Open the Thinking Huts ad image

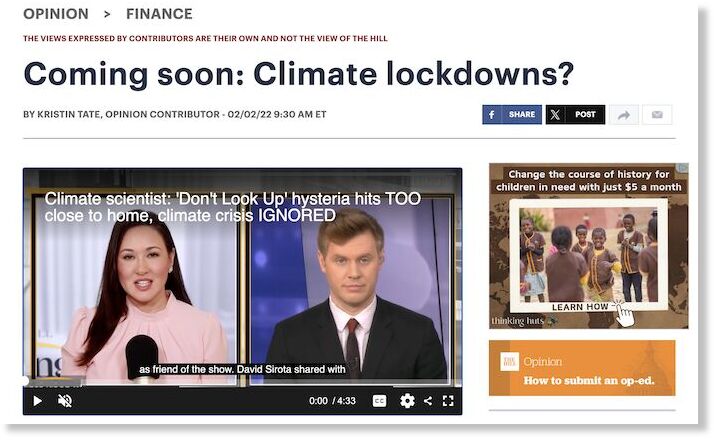pos(589,246)
